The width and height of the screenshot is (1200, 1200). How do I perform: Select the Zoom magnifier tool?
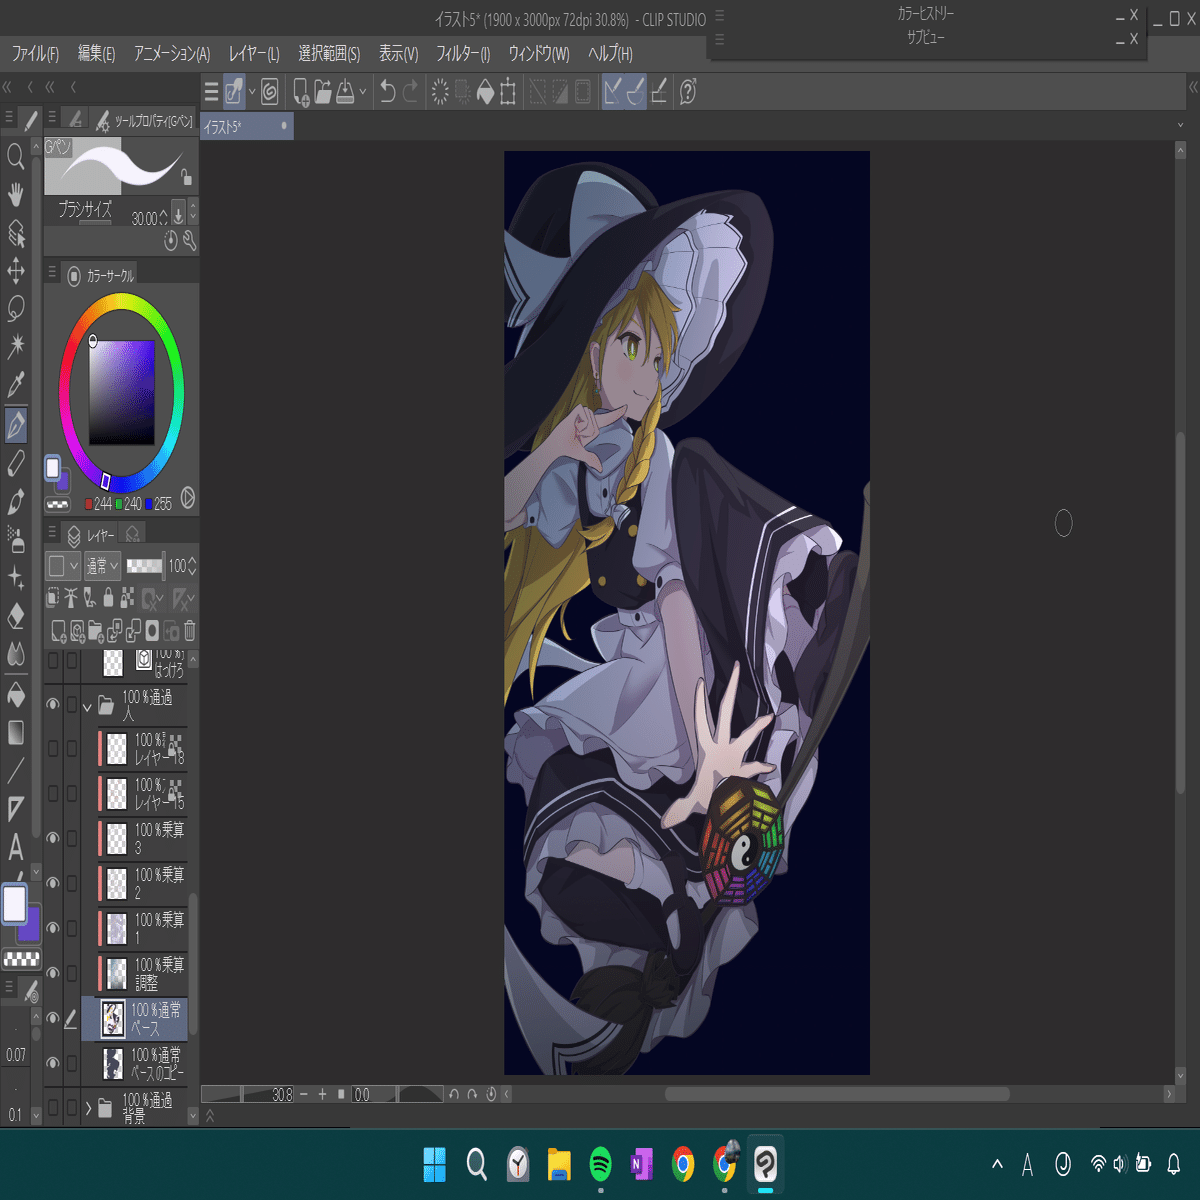coord(16,156)
